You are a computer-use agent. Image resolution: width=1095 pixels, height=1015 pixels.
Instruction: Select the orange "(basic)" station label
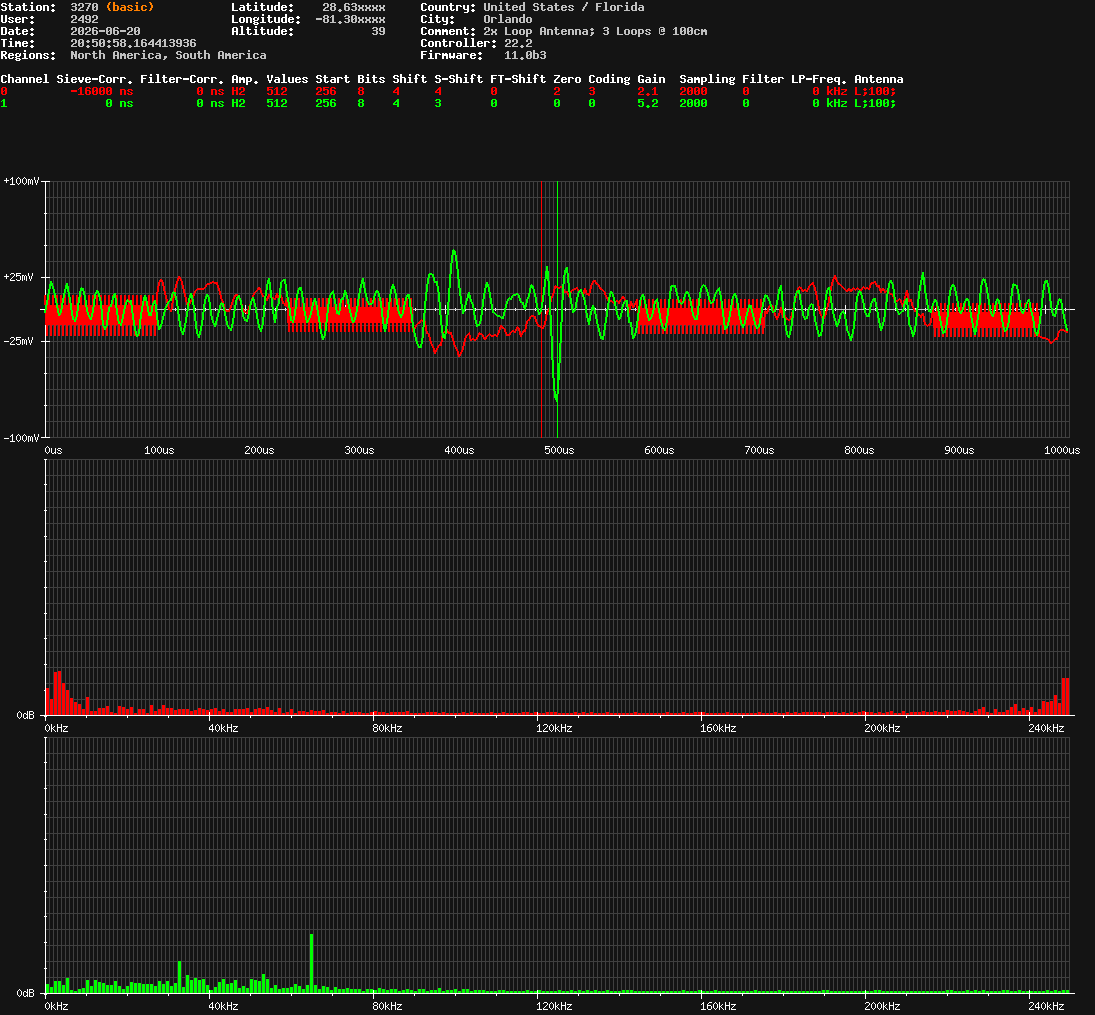tap(130, 7)
